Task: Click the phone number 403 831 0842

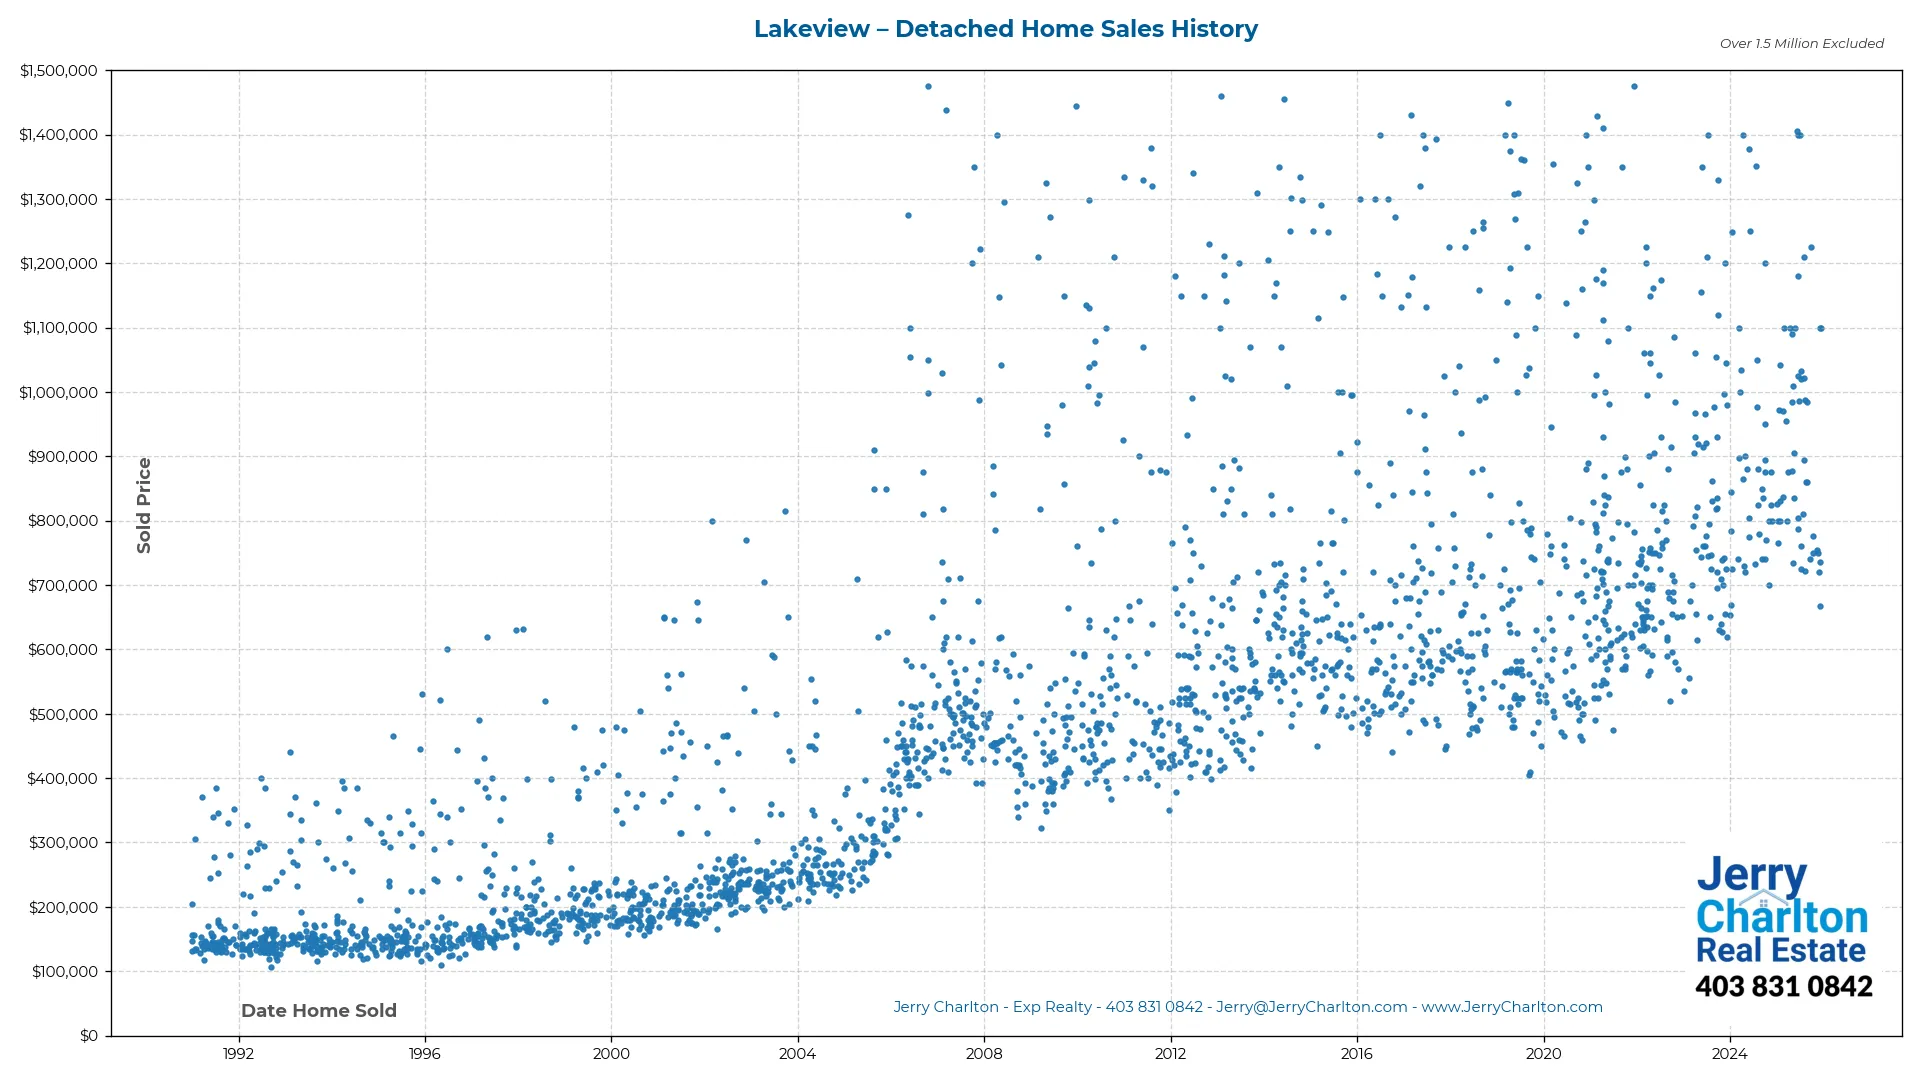Action: [1784, 986]
